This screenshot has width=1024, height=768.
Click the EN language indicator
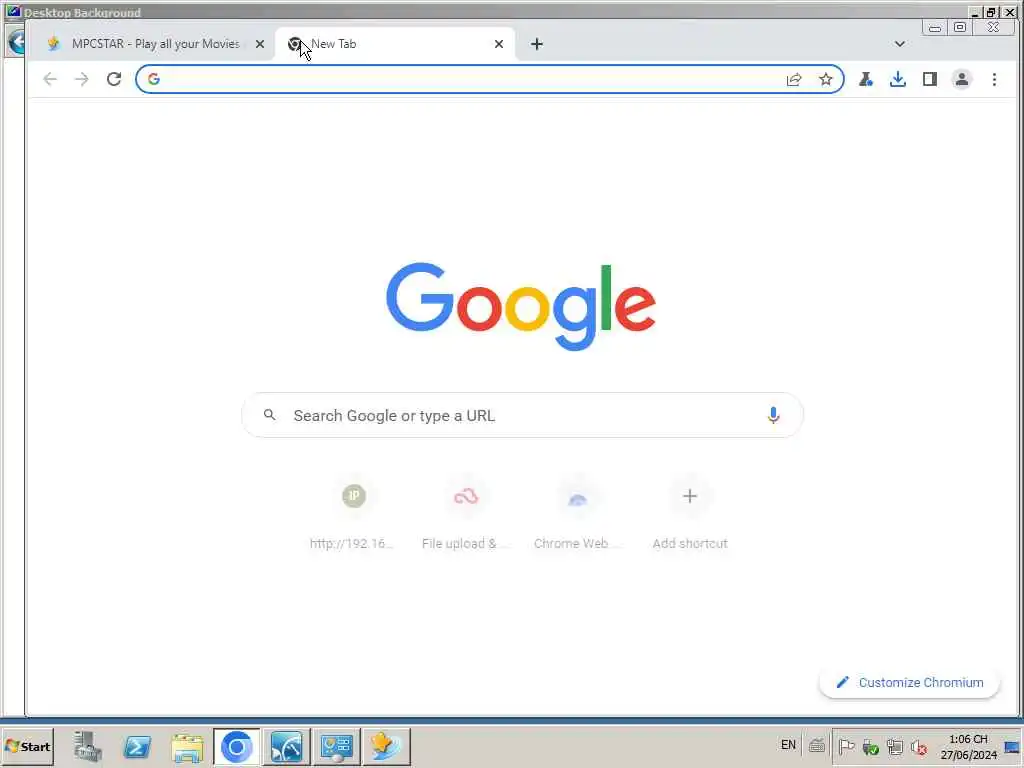click(788, 745)
